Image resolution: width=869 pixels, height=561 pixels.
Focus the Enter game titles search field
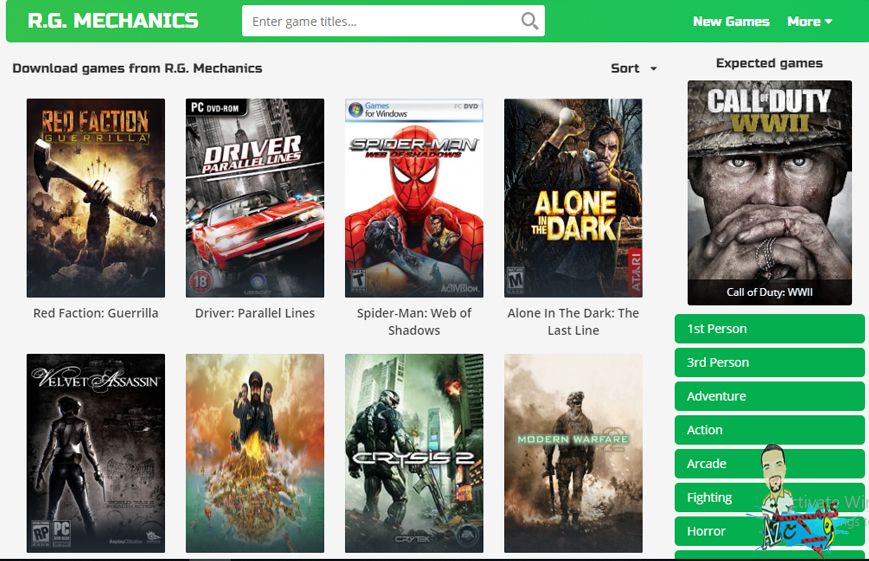point(393,21)
